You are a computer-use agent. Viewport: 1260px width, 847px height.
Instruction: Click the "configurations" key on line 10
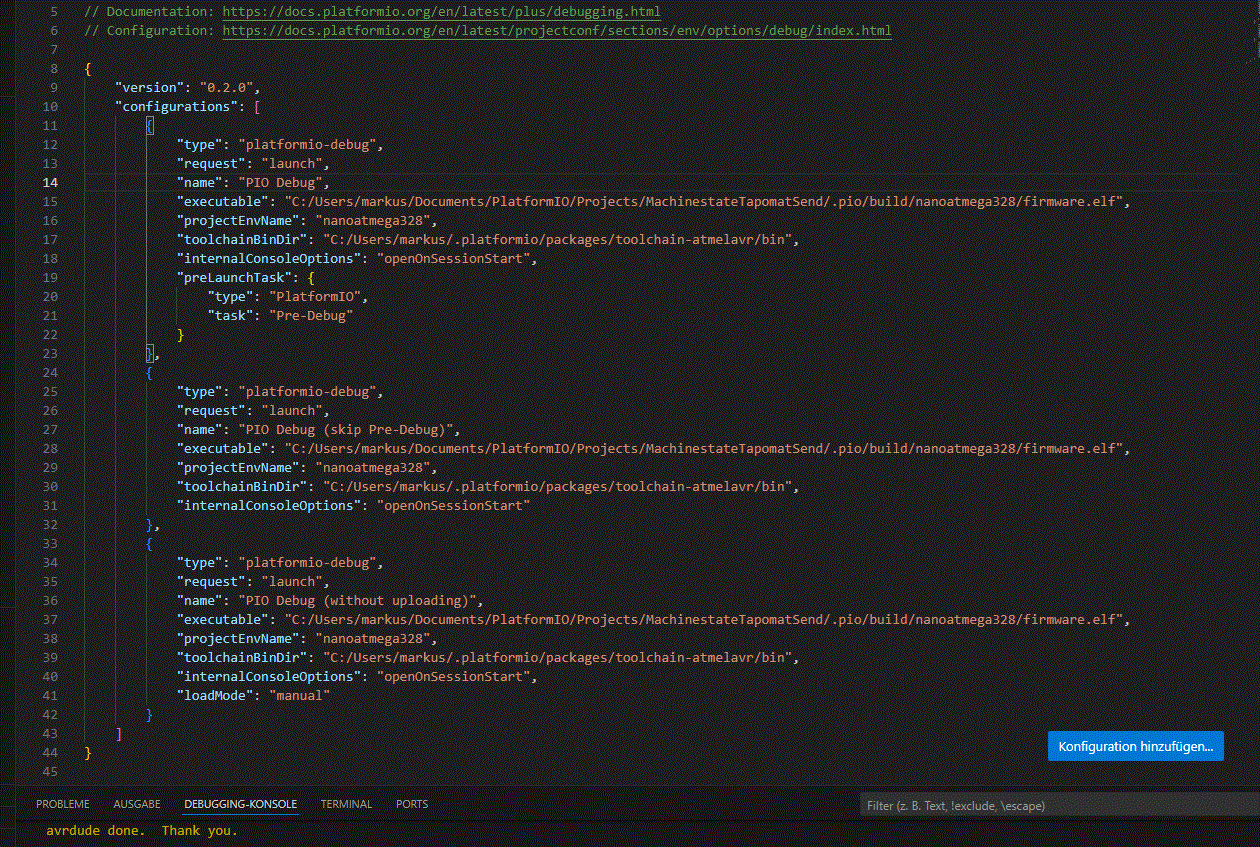177,107
